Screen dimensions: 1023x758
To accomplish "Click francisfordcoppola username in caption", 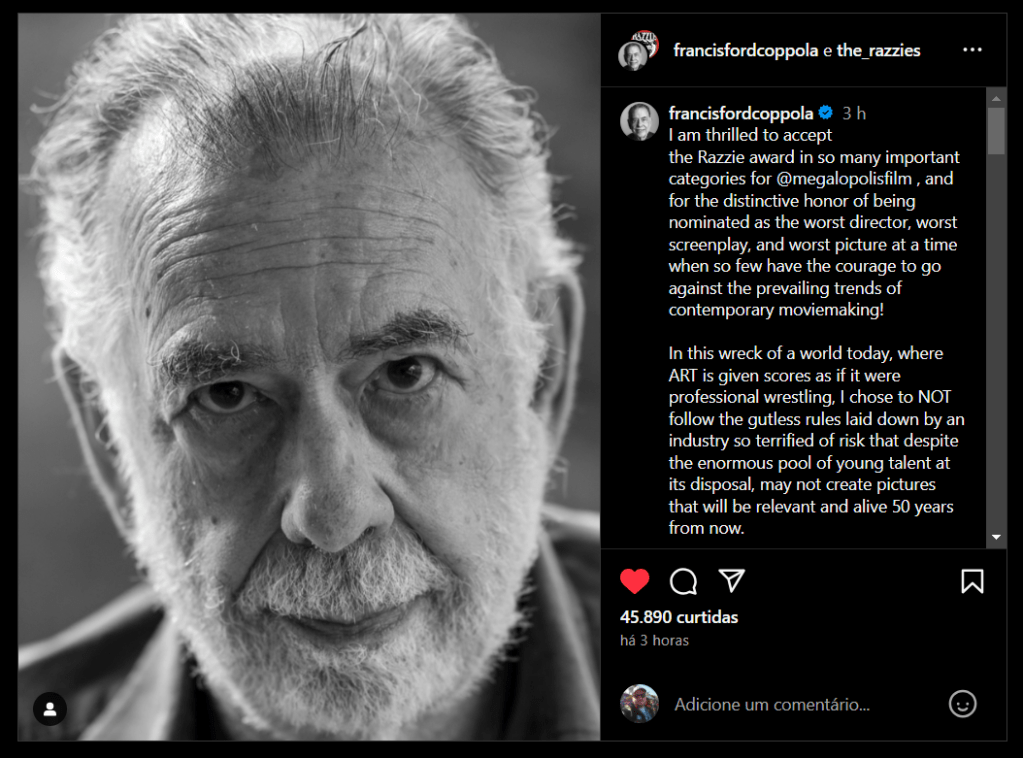I will click(741, 114).
